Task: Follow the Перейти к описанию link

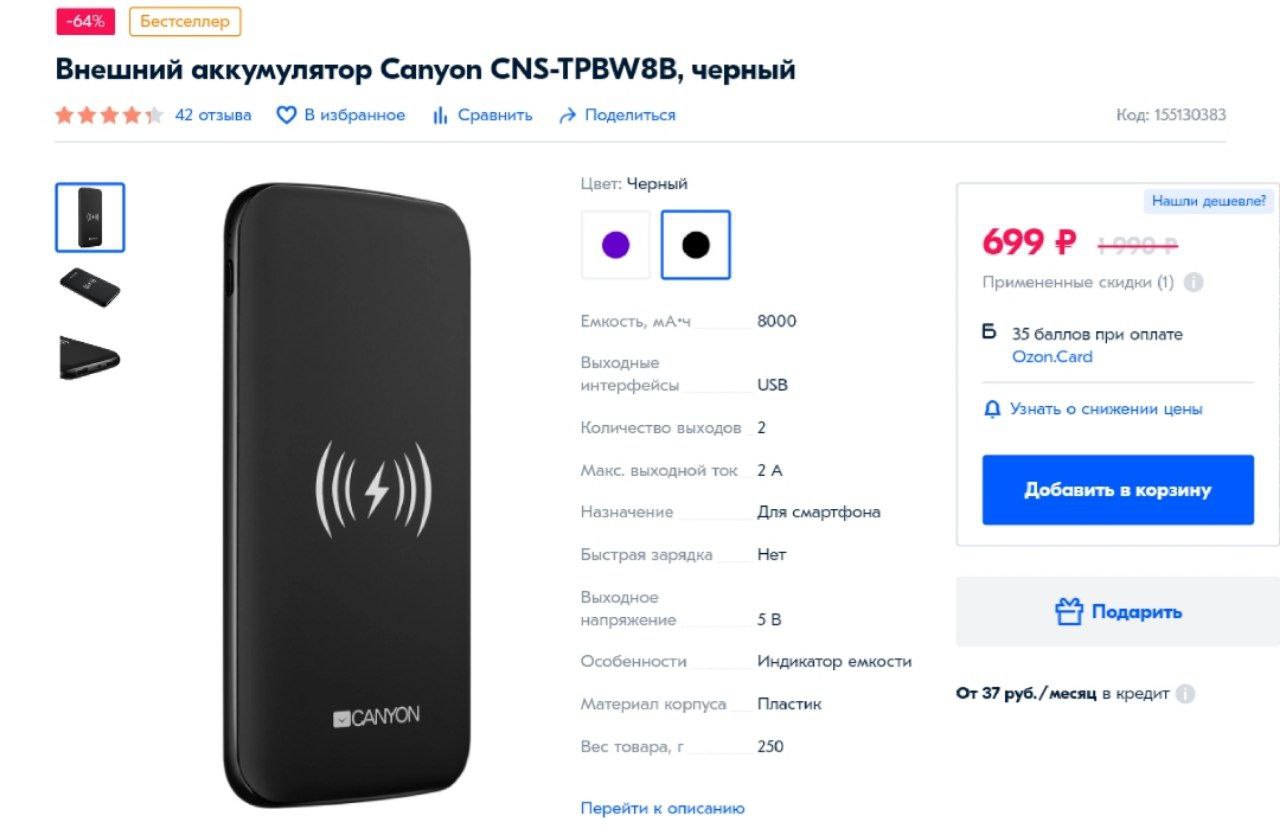Action: (x=662, y=808)
